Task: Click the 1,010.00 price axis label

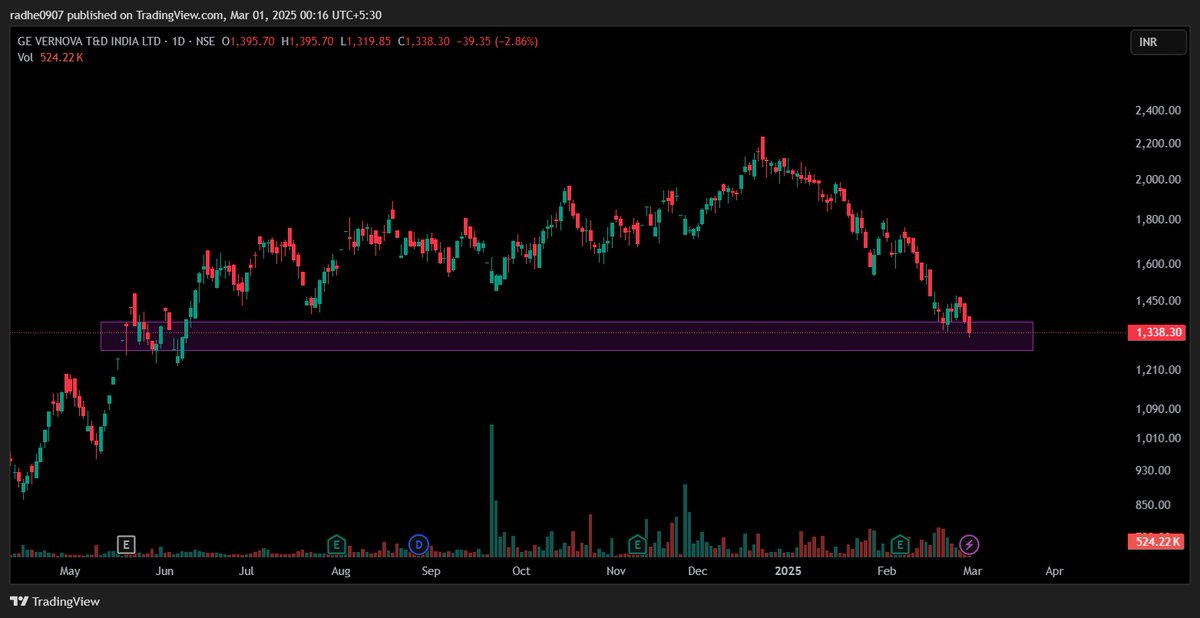Action: click(1158, 438)
